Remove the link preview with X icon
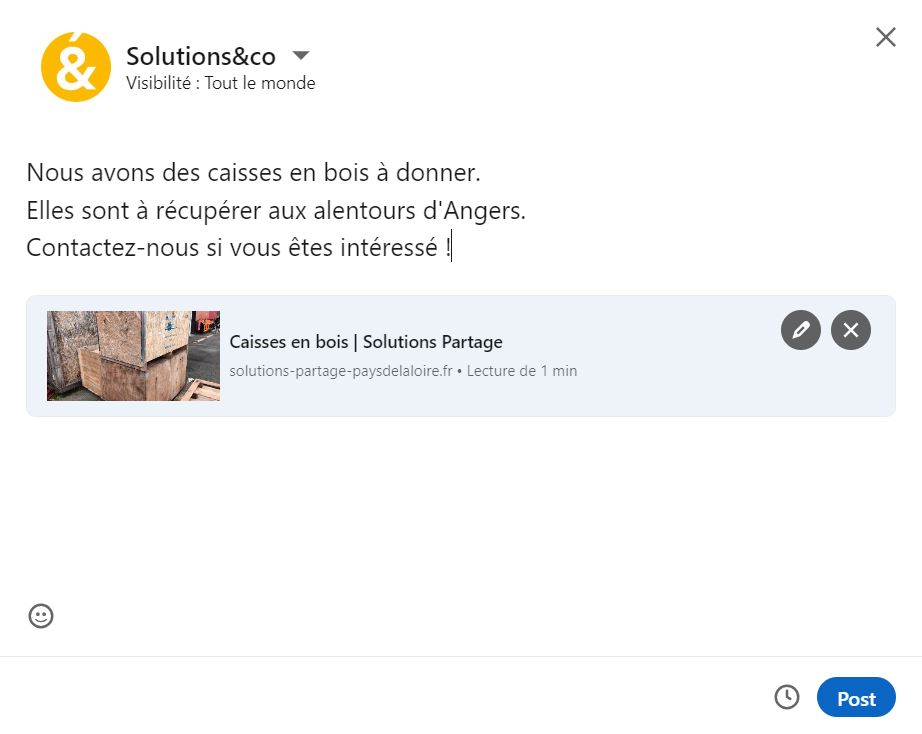The image size is (922, 734). [851, 330]
